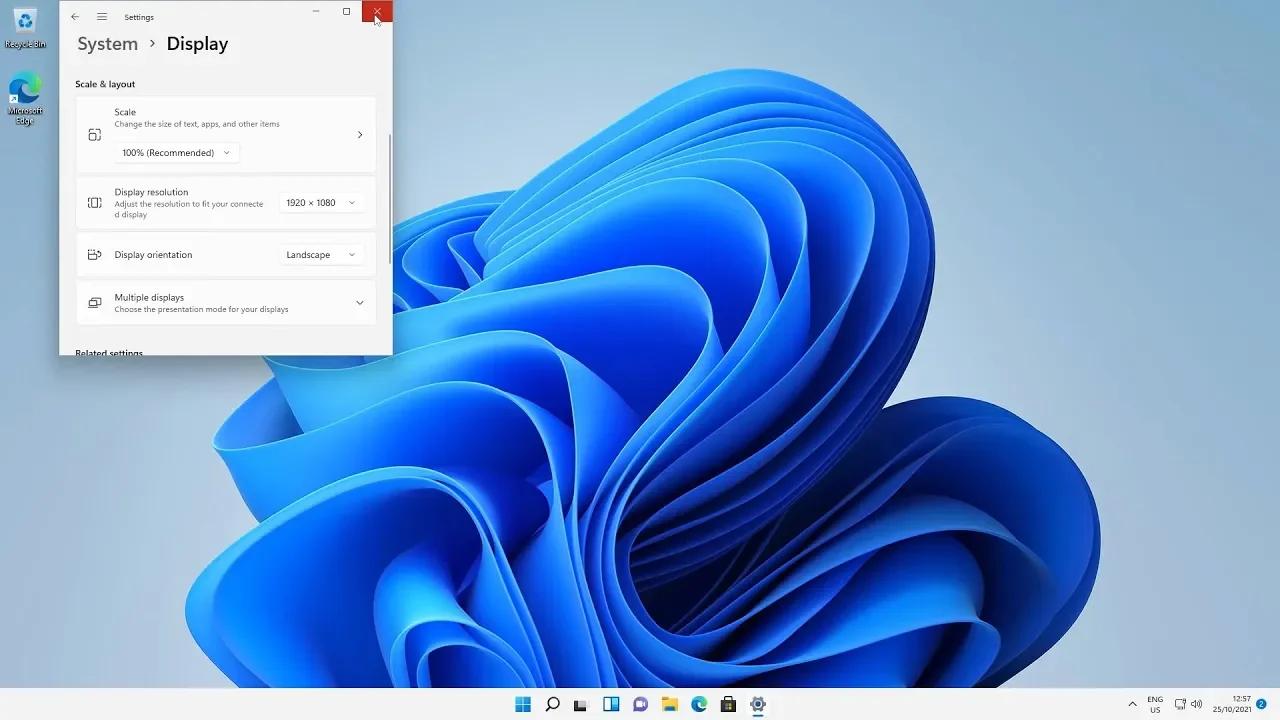
Task: Open the Start menu
Action: point(523,704)
